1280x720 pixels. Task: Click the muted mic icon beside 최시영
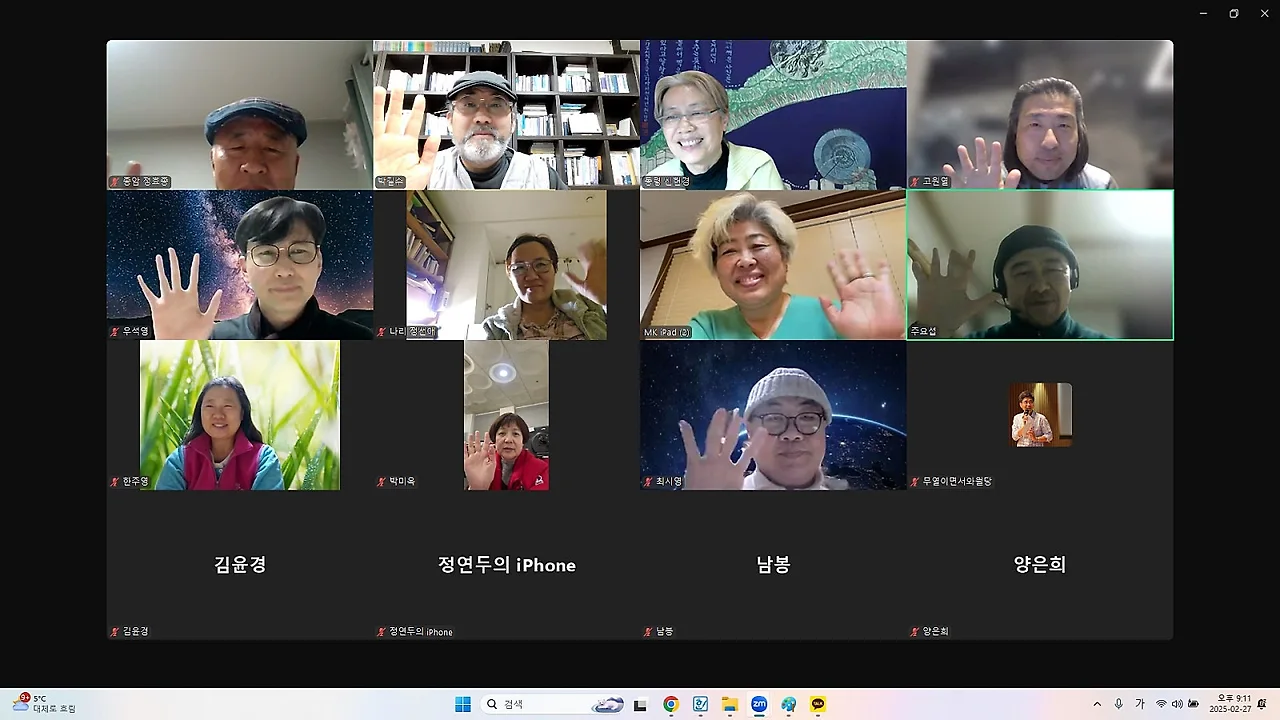(648, 481)
